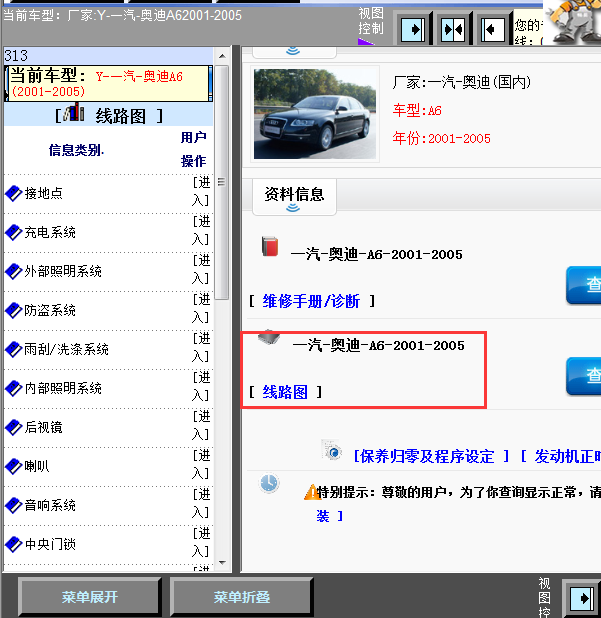Click the blue 查 button beside 线路图
Screen dimensions: 601x618
[584, 376]
